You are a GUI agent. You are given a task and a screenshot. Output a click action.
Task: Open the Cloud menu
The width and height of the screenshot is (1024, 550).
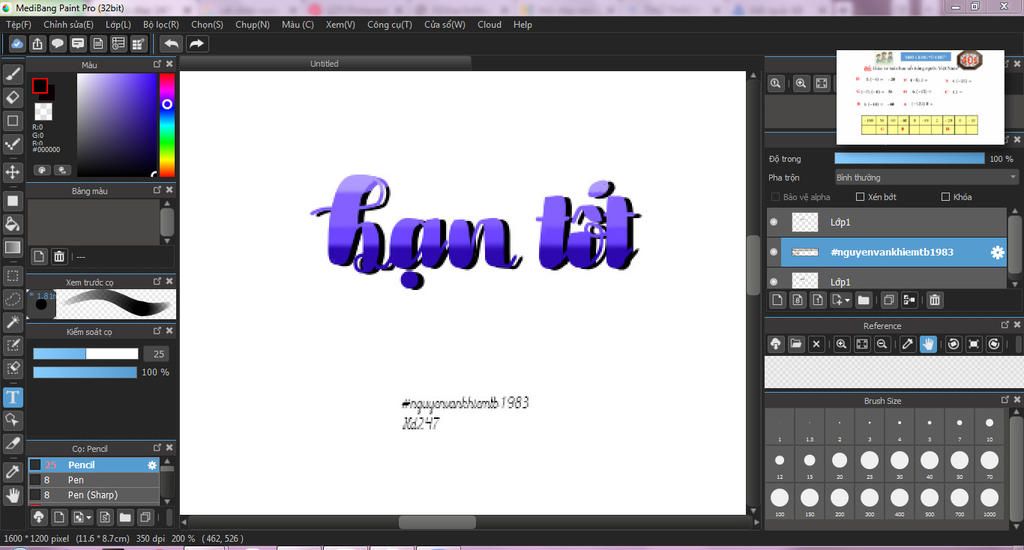[489, 24]
